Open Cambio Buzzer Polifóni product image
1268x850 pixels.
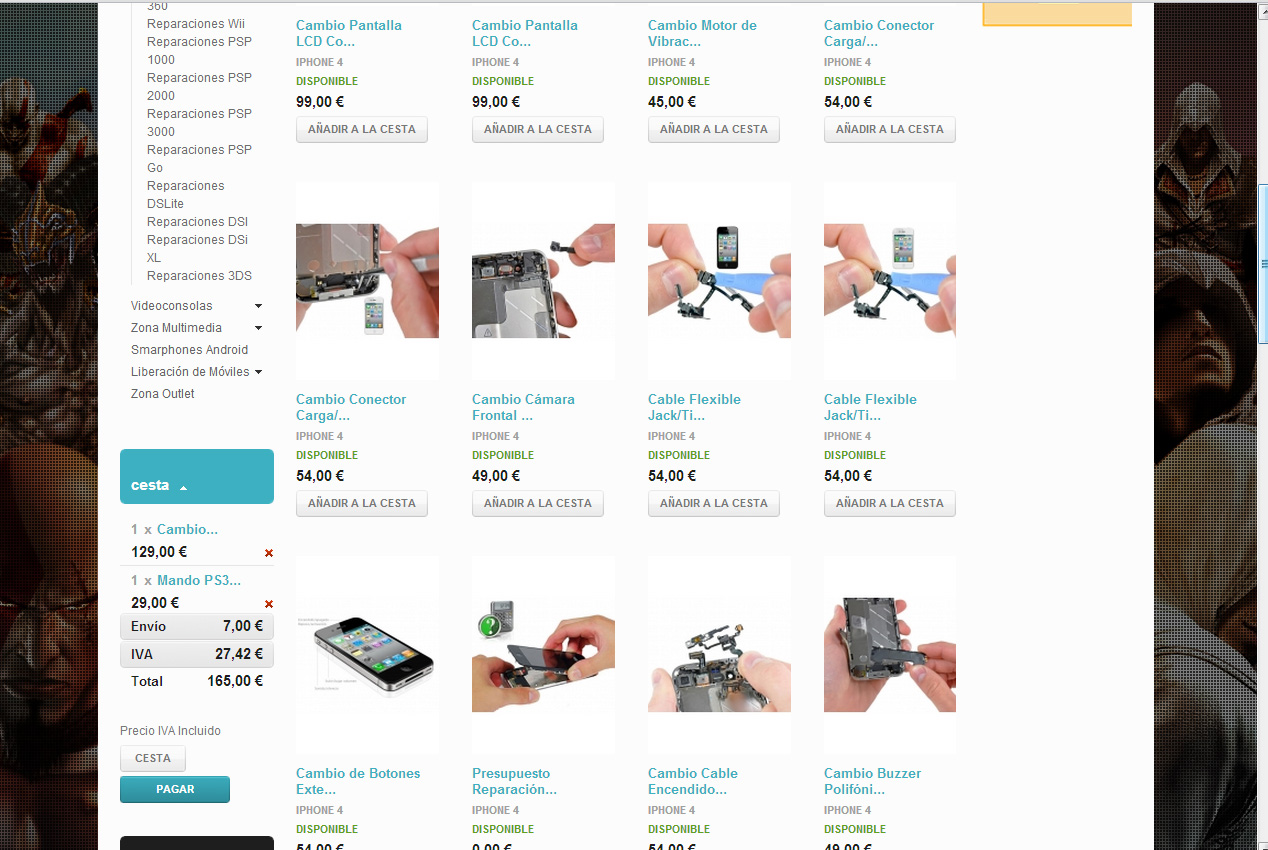pyautogui.click(x=890, y=655)
